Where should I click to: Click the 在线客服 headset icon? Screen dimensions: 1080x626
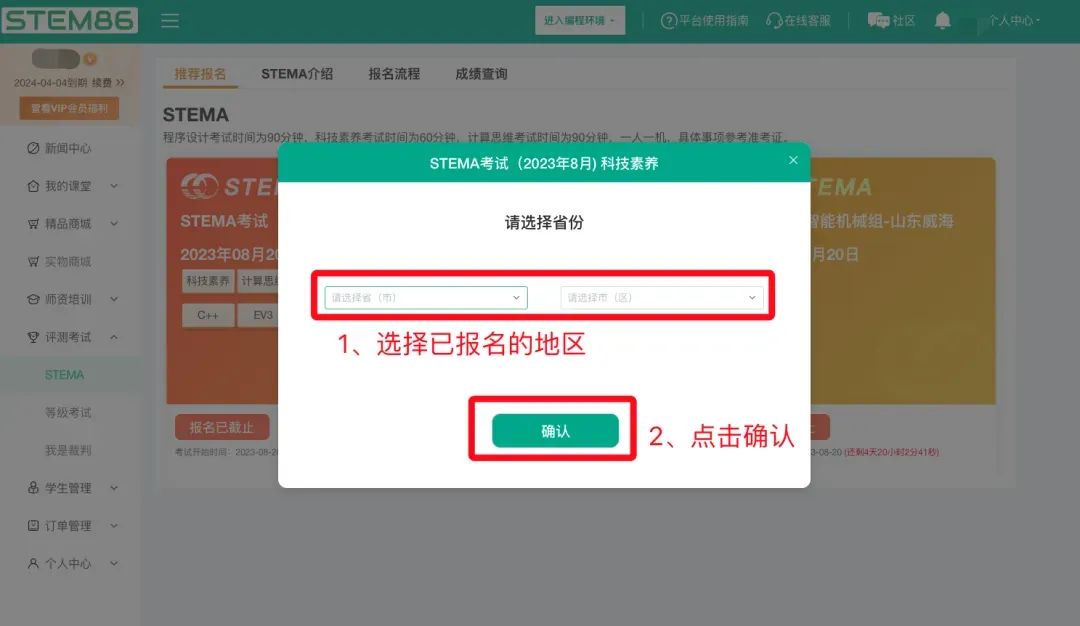pyautogui.click(x=773, y=21)
